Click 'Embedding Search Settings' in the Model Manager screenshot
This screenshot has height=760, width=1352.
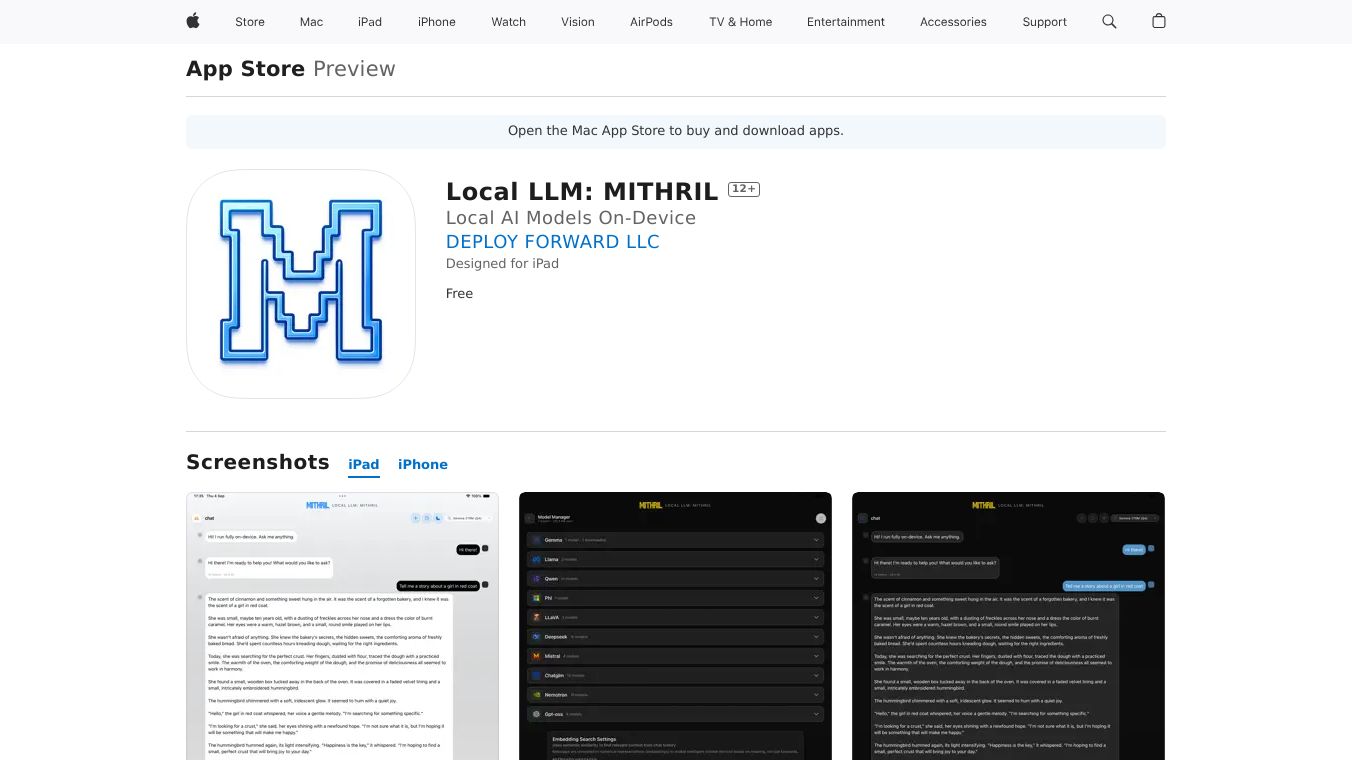tap(584, 739)
